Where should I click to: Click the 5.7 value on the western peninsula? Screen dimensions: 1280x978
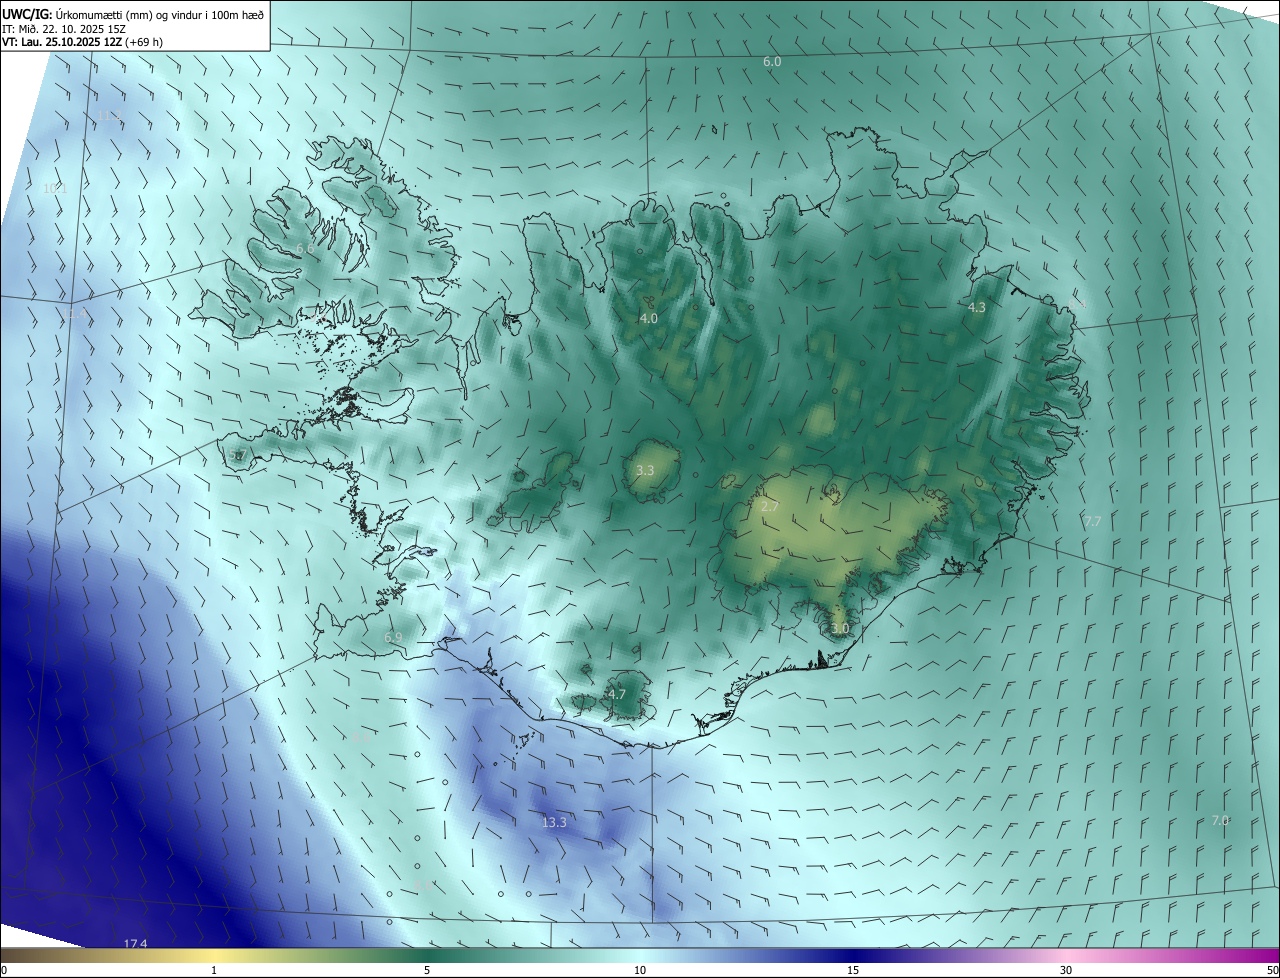[x=237, y=455]
